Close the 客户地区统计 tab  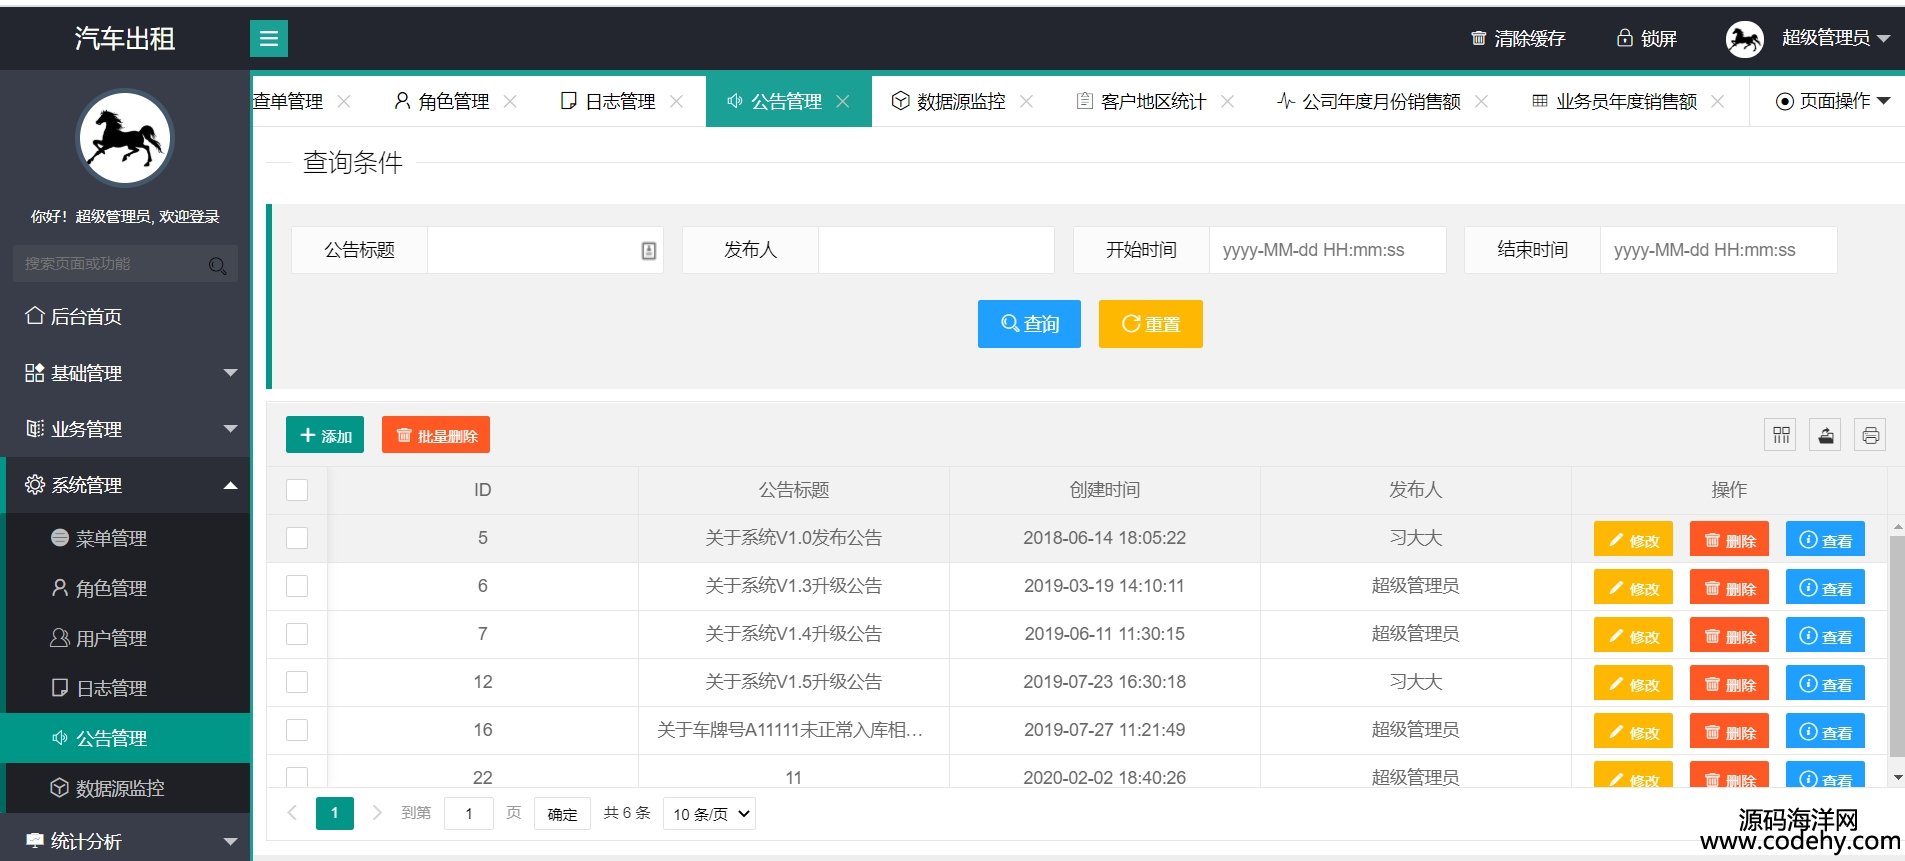1227,101
